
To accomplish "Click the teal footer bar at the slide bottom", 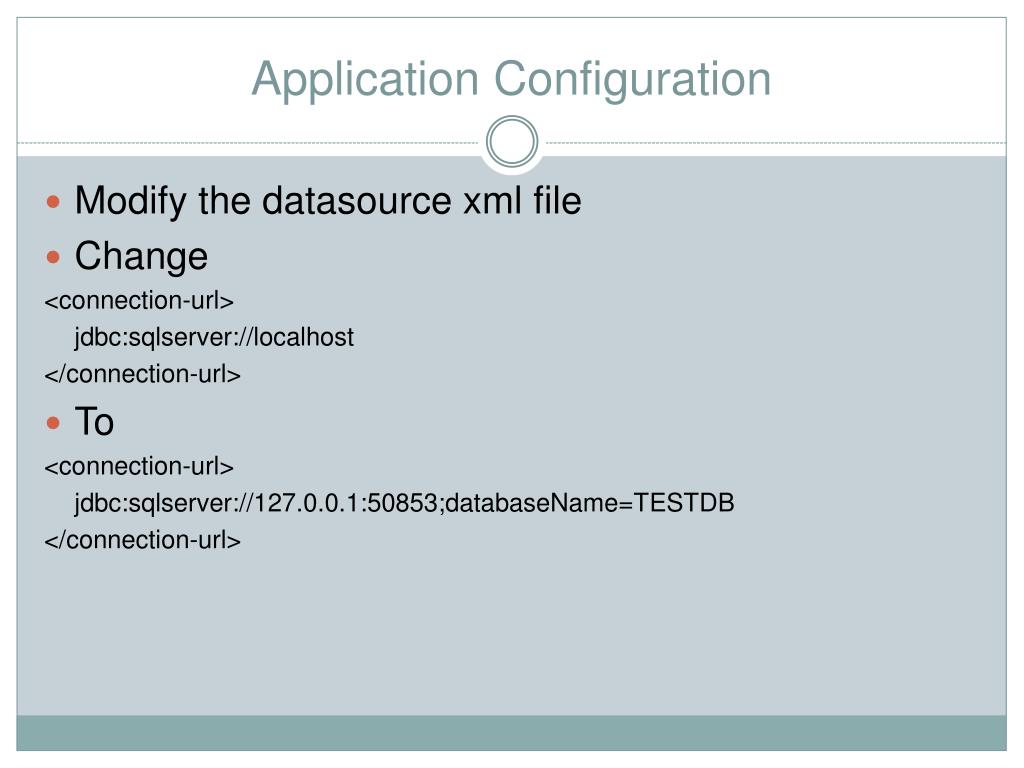I will point(512,732).
